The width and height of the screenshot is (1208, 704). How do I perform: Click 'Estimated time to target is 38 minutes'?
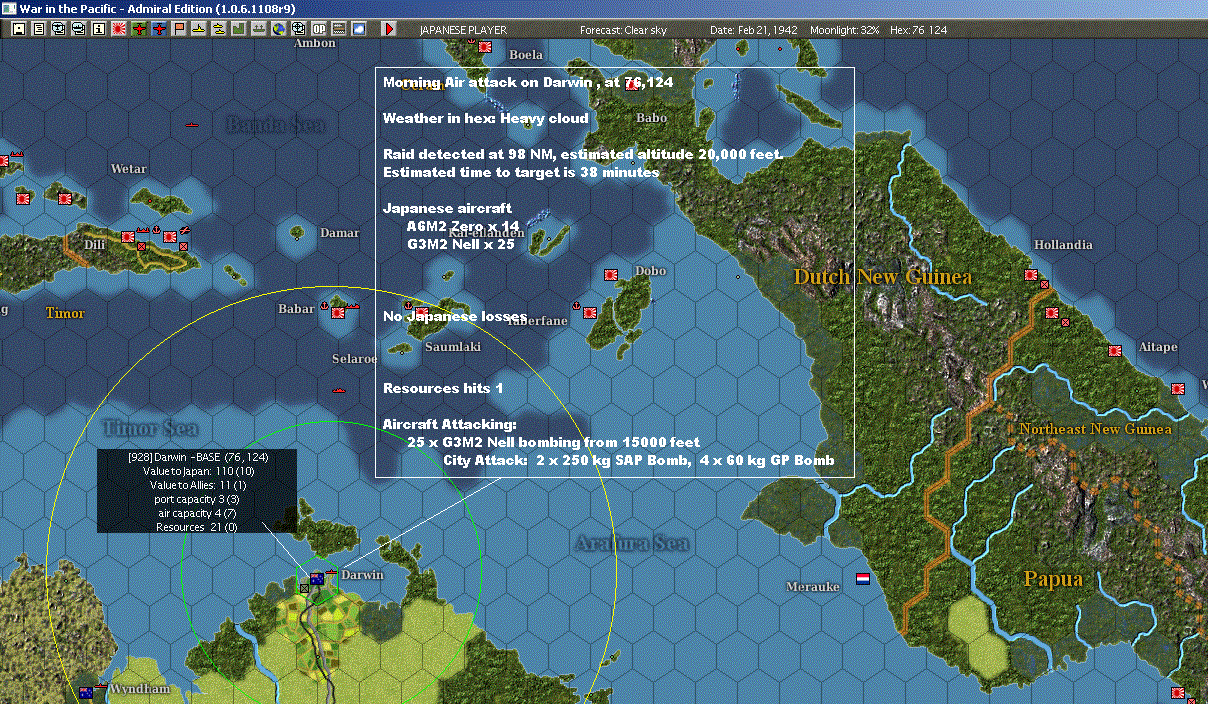(521, 173)
